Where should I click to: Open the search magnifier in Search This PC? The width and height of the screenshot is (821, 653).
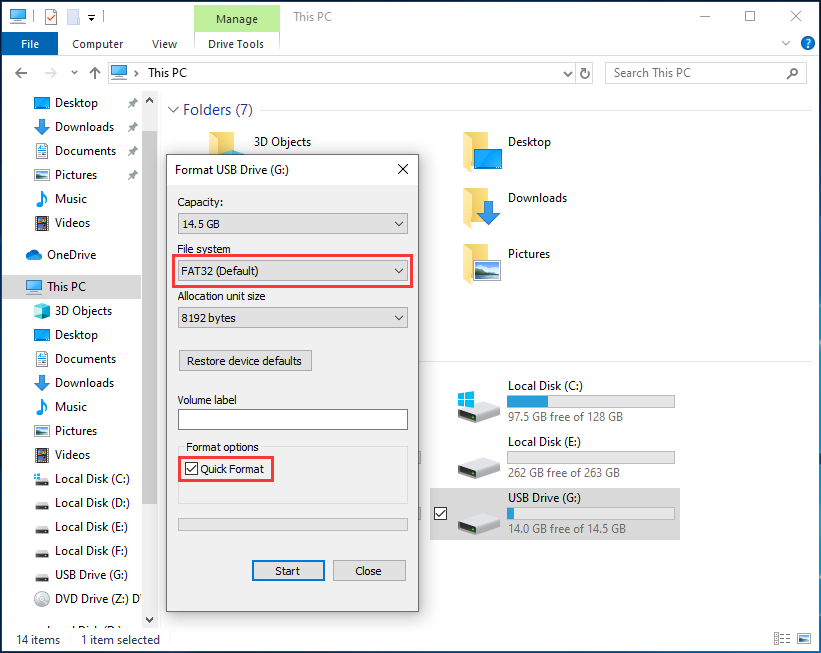tap(793, 73)
